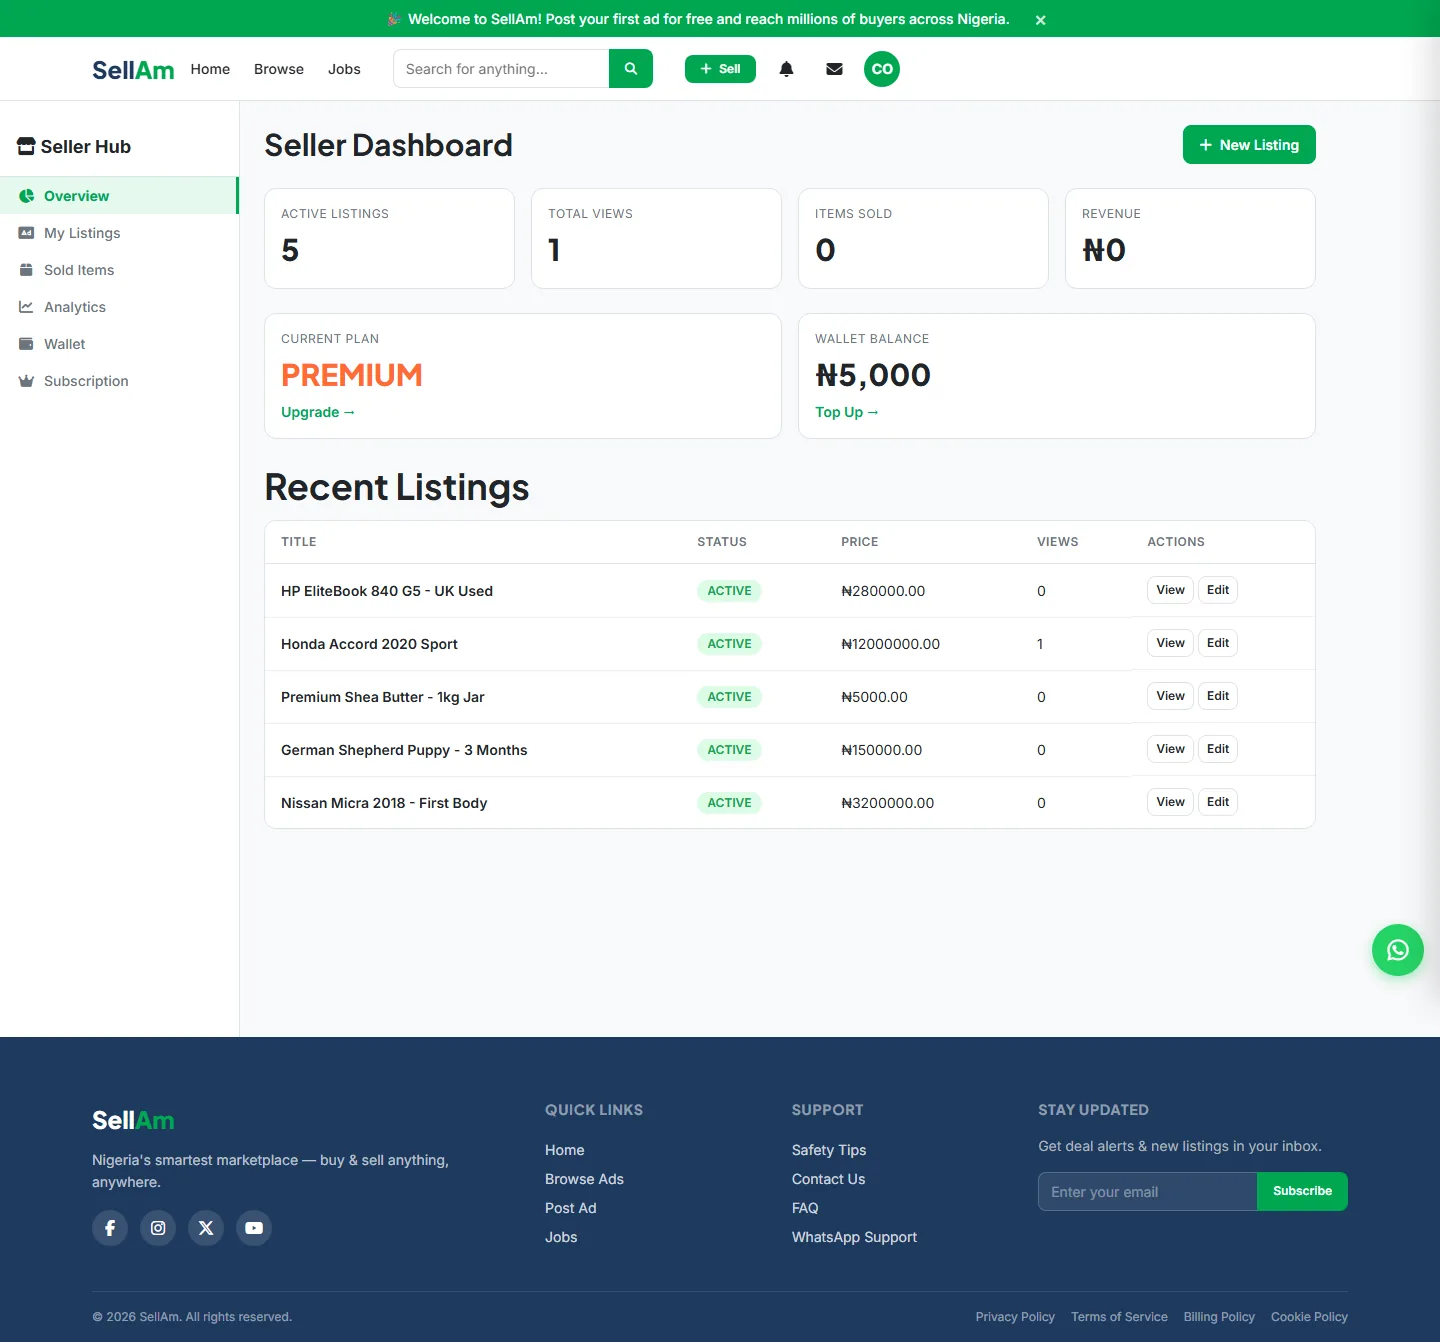Open Jobs in top navigation
Viewport: 1440px width, 1342px height.
[344, 69]
